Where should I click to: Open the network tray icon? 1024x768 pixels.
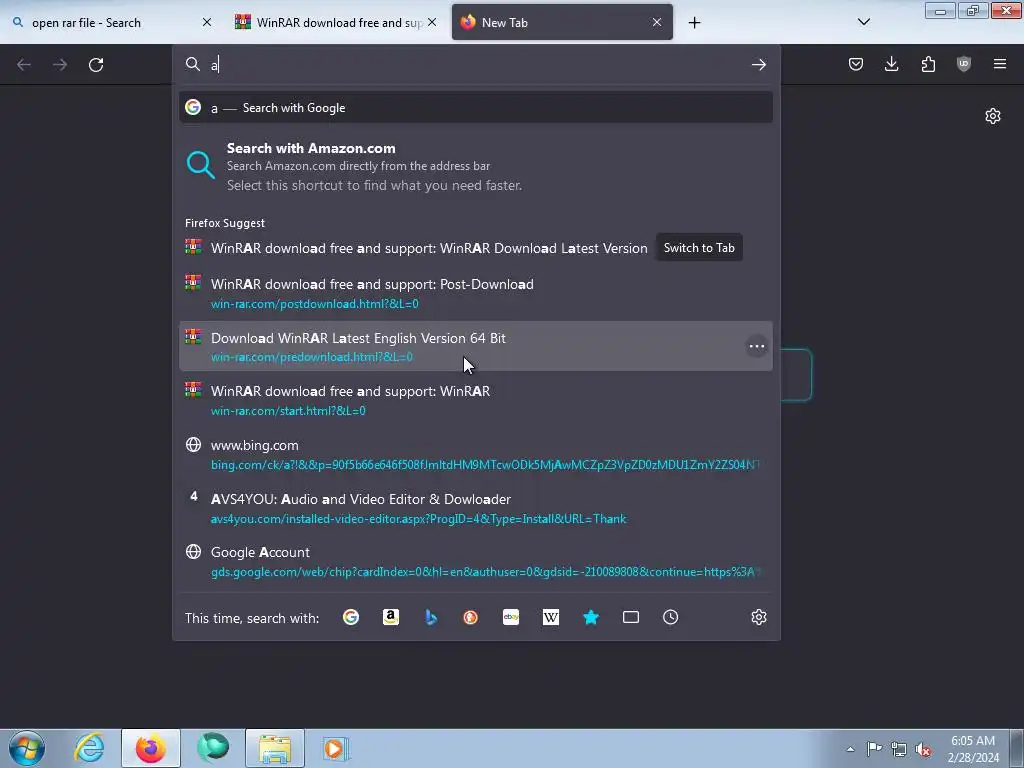pyautogui.click(x=899, y=749)
